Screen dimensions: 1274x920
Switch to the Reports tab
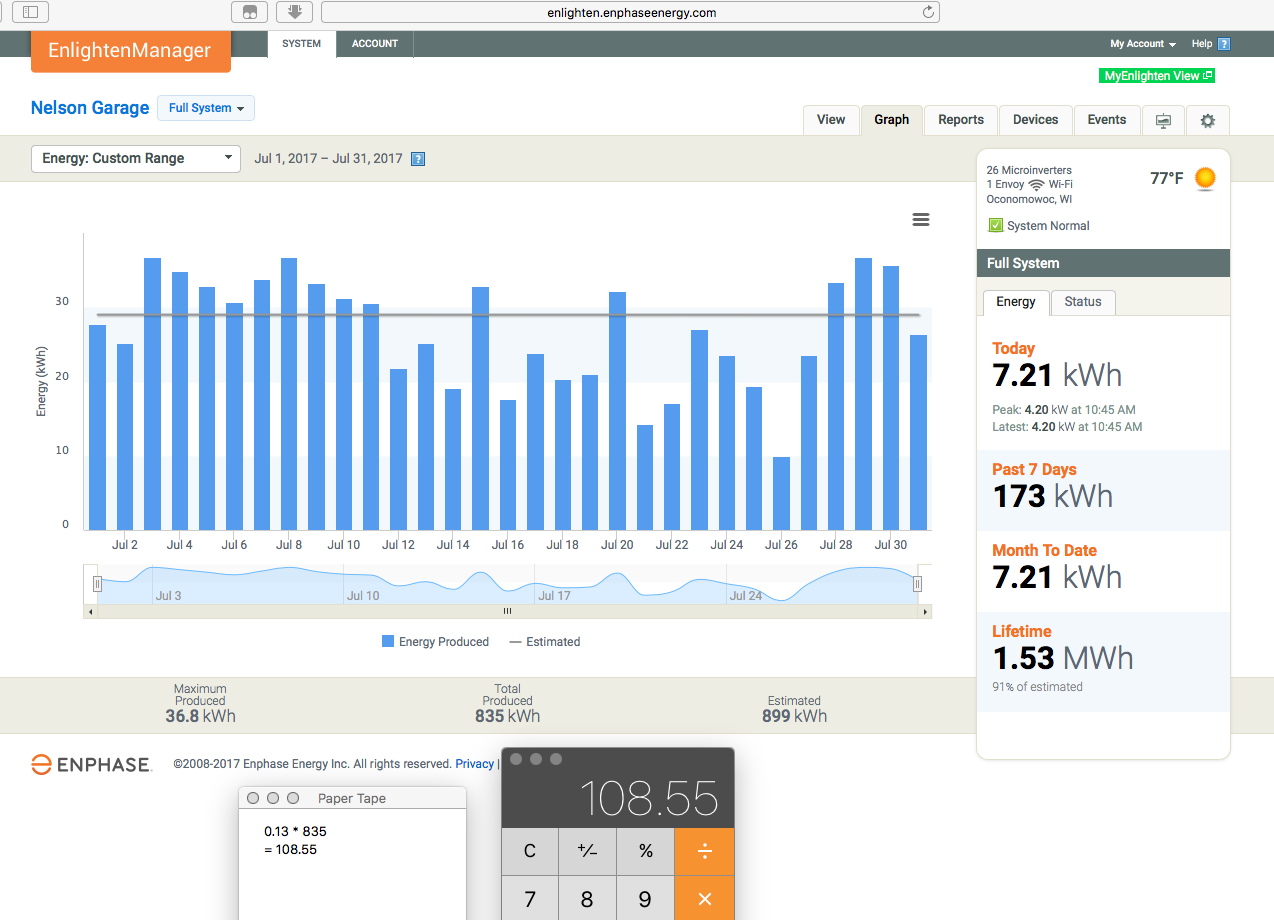tap(960, 120)
